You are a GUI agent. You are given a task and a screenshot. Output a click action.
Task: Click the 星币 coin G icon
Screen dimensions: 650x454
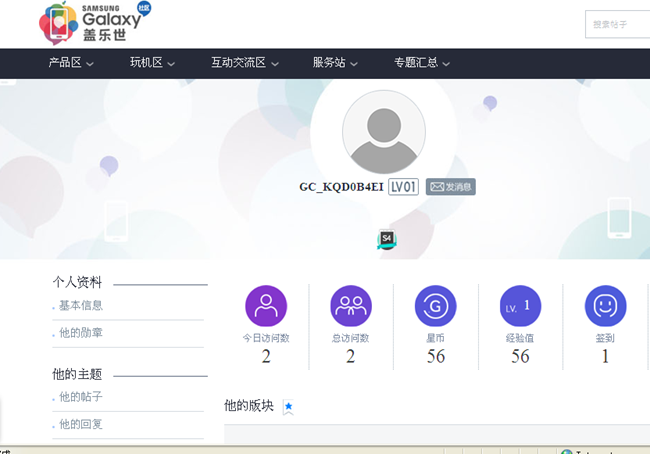pos(436,306)
